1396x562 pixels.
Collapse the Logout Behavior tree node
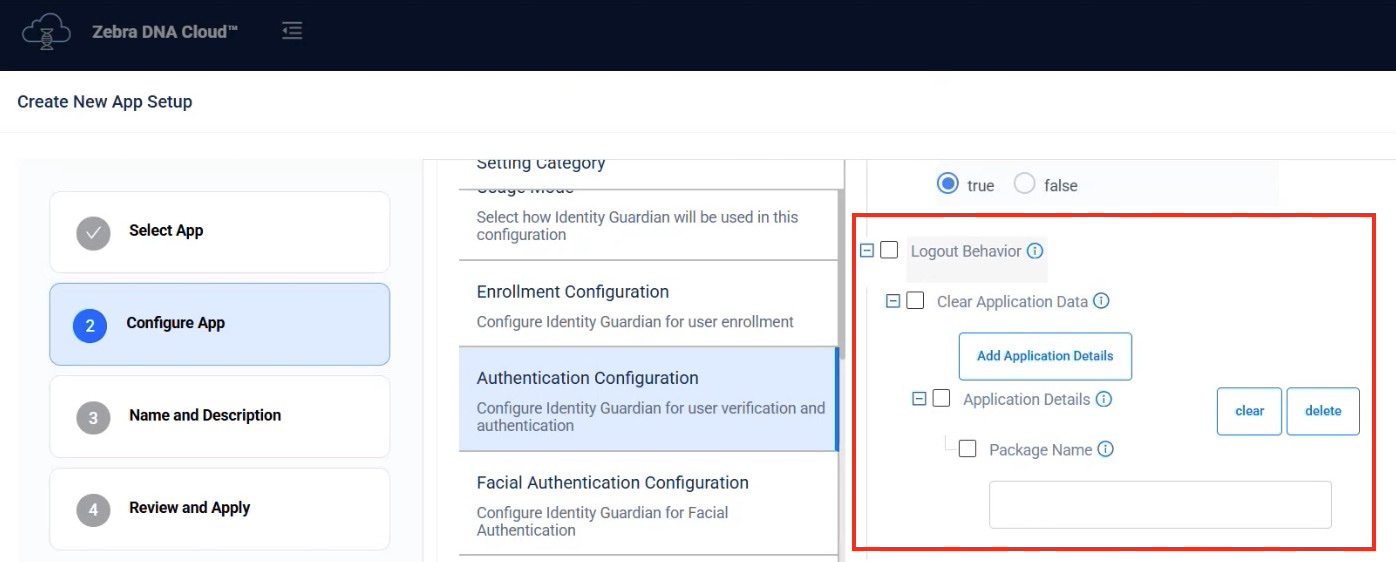click(x=867, y=251)
